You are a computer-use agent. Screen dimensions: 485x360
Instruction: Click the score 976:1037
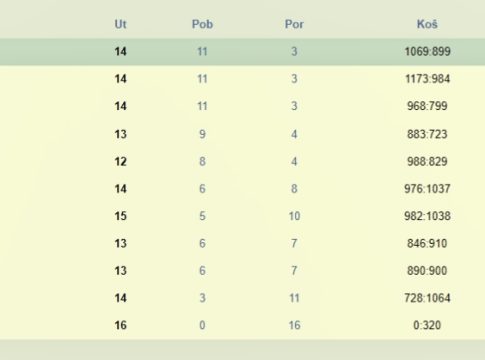[427, 189]
